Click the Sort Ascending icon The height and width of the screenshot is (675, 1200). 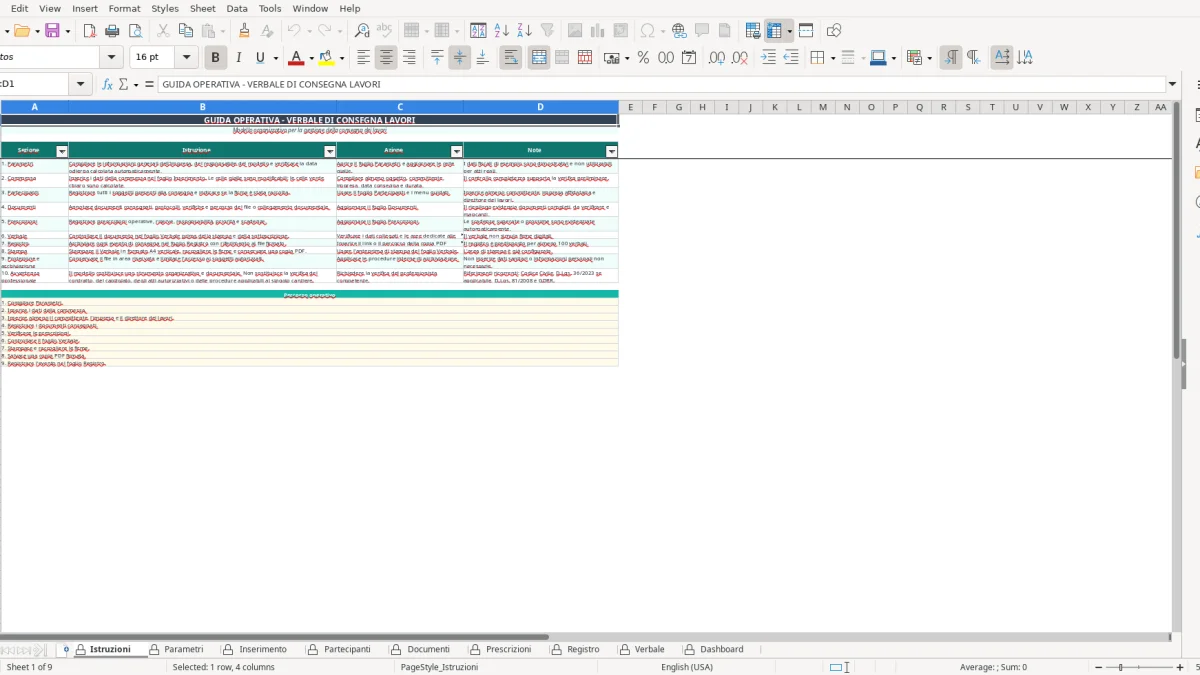502,31
